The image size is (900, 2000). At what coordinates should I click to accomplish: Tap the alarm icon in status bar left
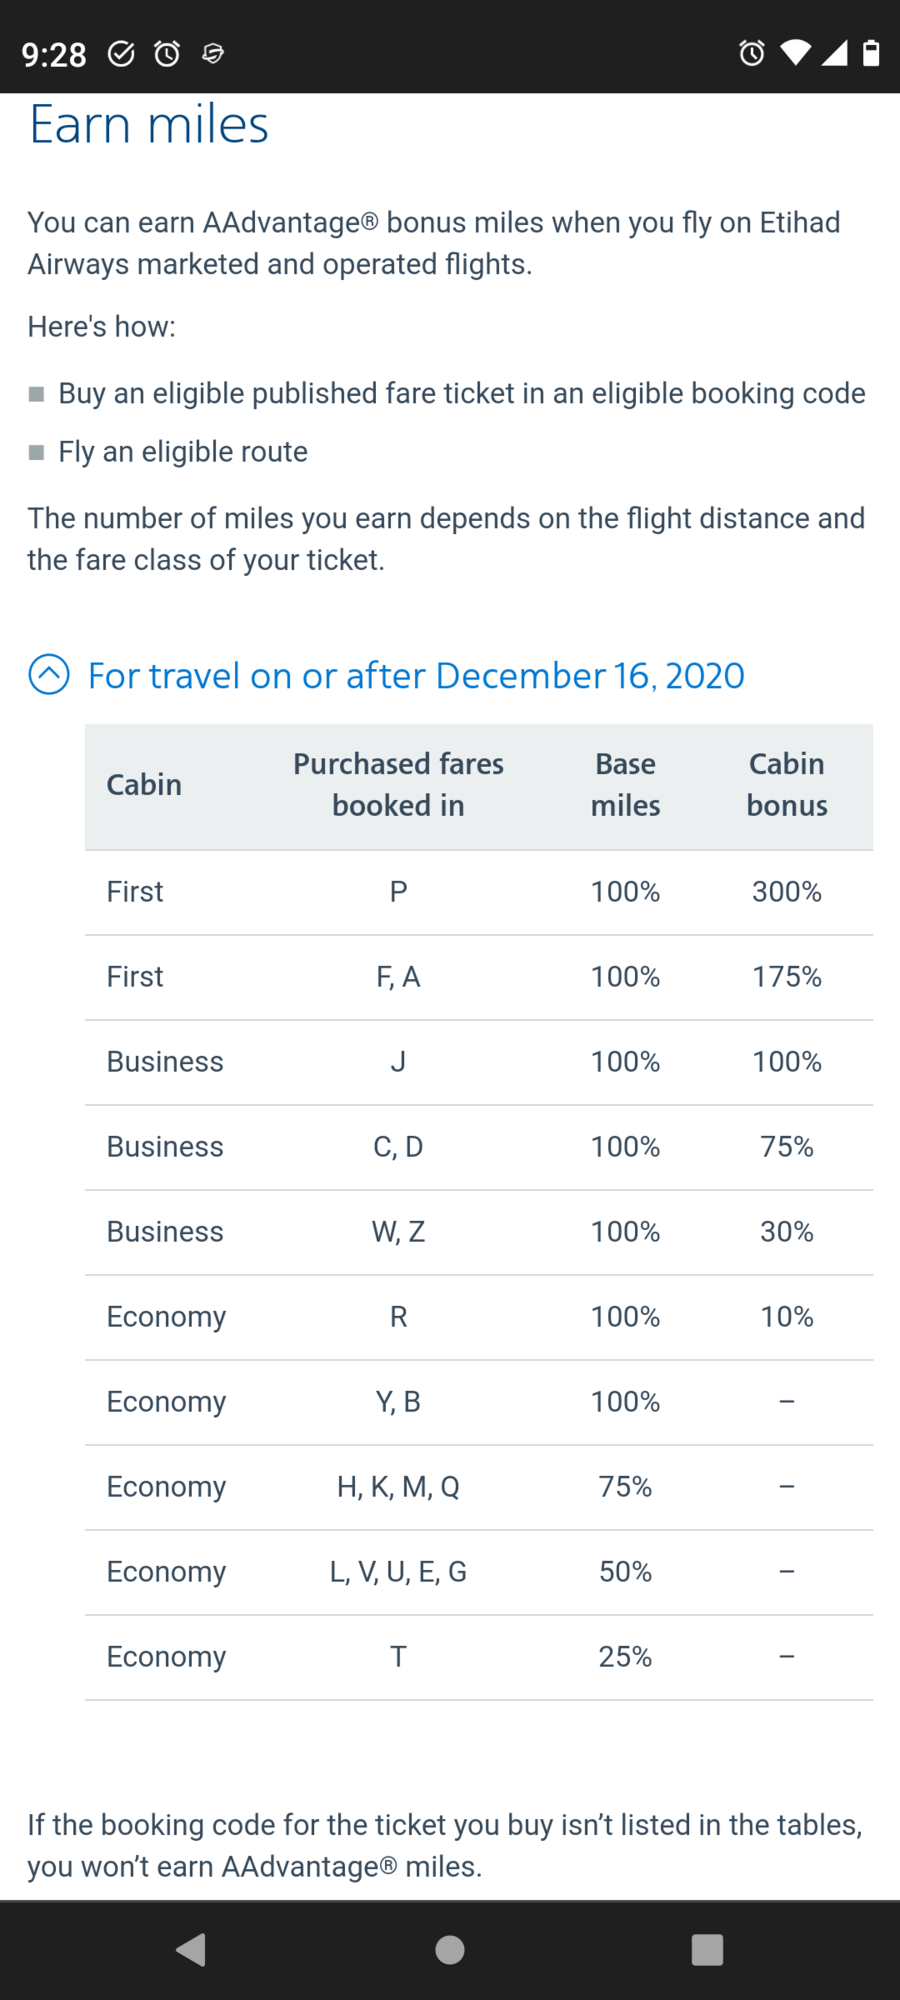point(167,53)
